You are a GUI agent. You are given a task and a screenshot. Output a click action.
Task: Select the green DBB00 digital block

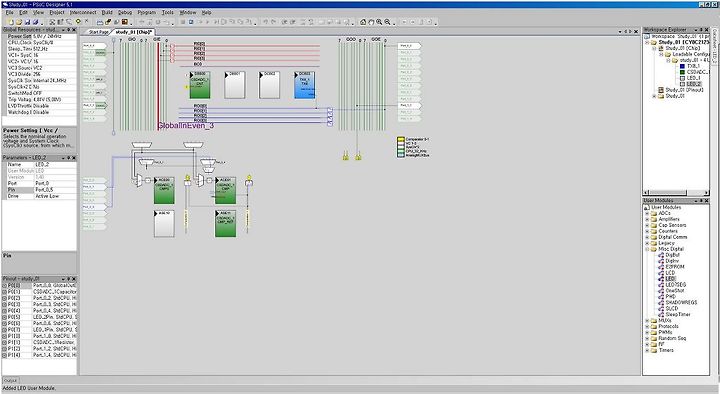(200, 84)
